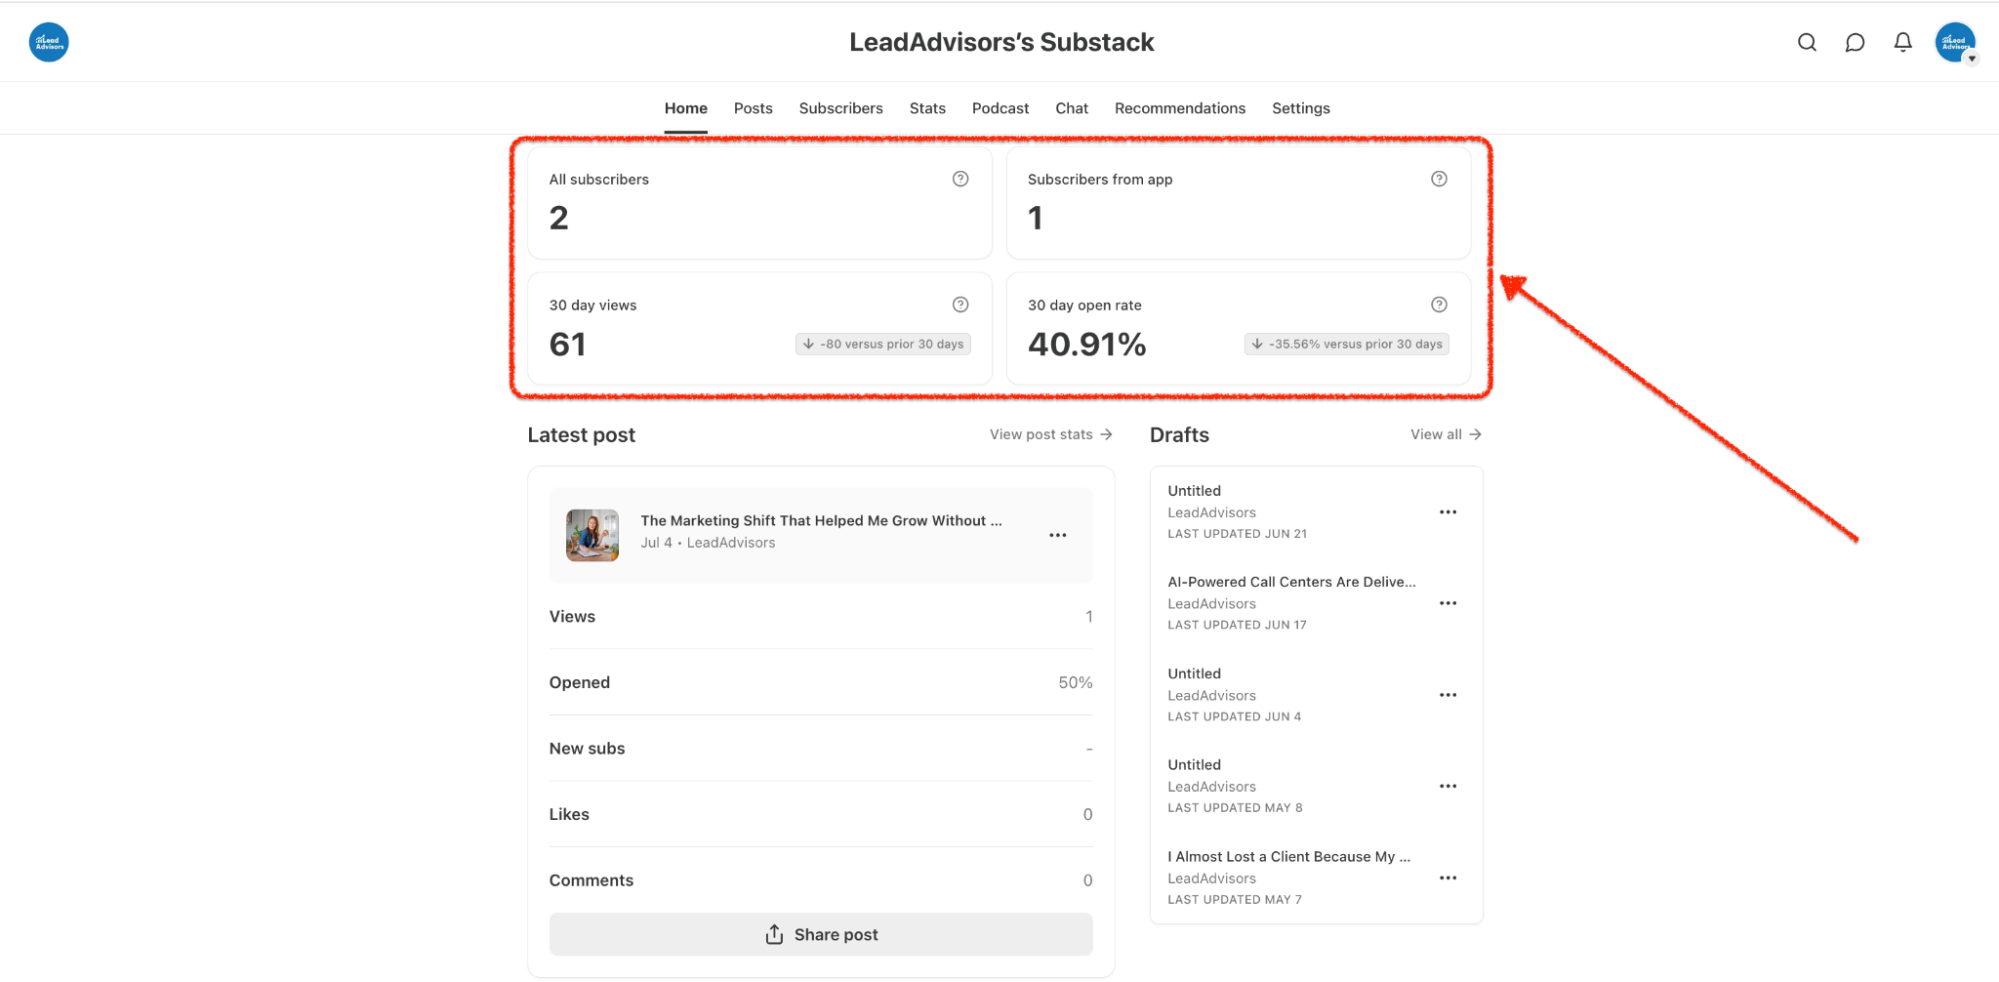Click the View post stats link
The image size is (1999, 982).
[x=1051, y=434]
